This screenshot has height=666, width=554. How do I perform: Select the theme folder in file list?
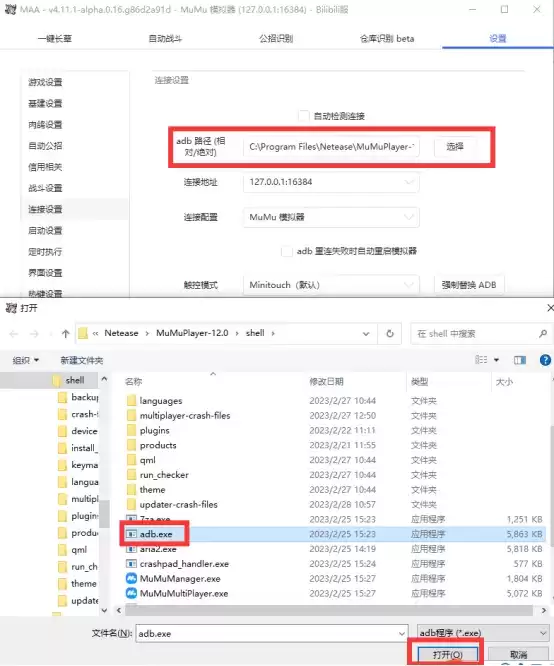pyautogui.click(x=152, y=490)
